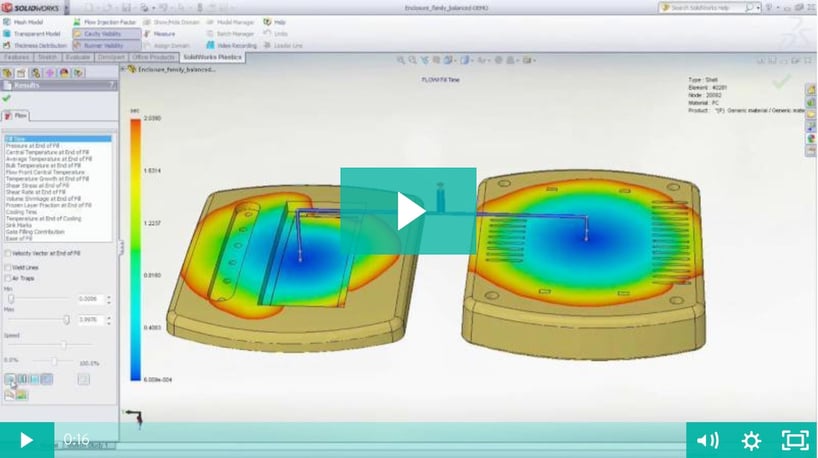Click the Max value input field
This screenshot has width=818, height=458.
(90, 319)
